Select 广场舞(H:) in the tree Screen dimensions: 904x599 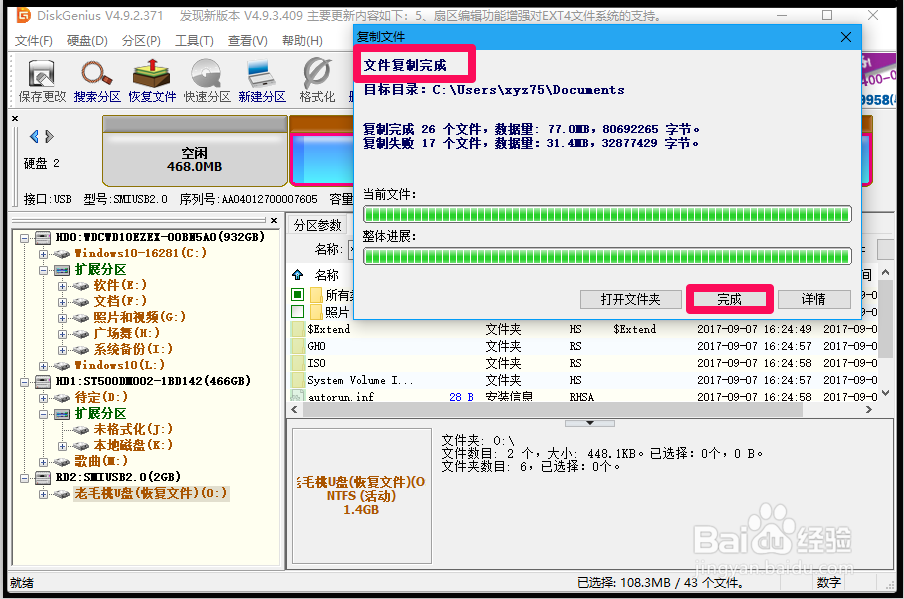coord(126,333)
